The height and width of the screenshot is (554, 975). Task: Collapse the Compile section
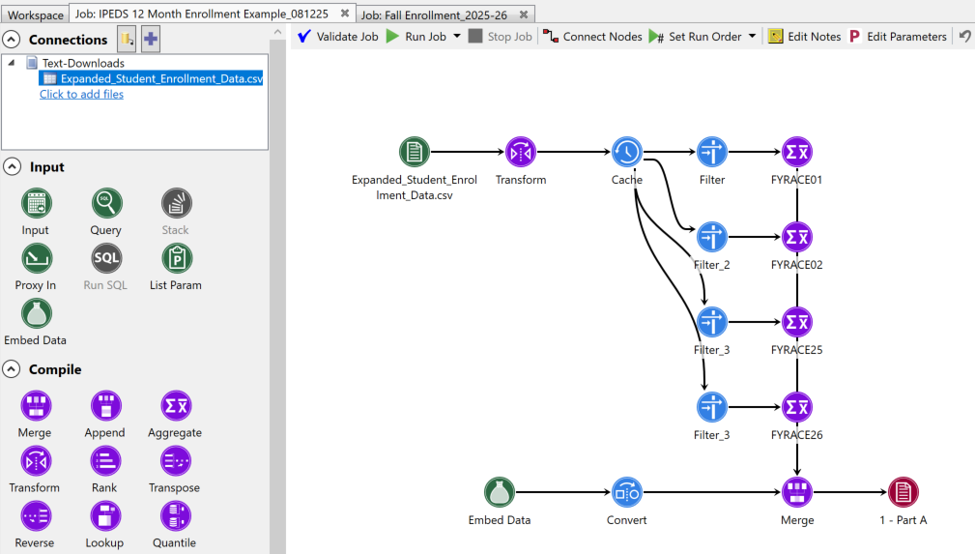click(x=11, y=369)
